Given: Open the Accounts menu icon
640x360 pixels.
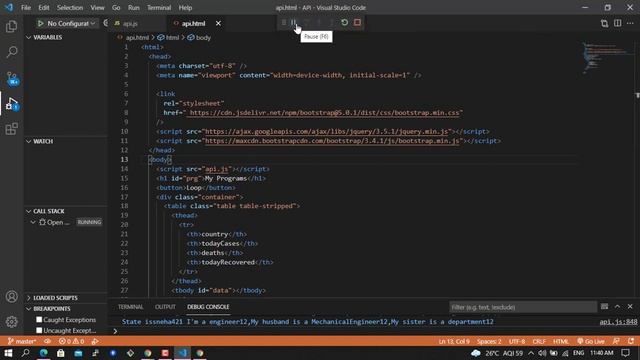Looking at the screenshot, I should [x=12, y=296].
